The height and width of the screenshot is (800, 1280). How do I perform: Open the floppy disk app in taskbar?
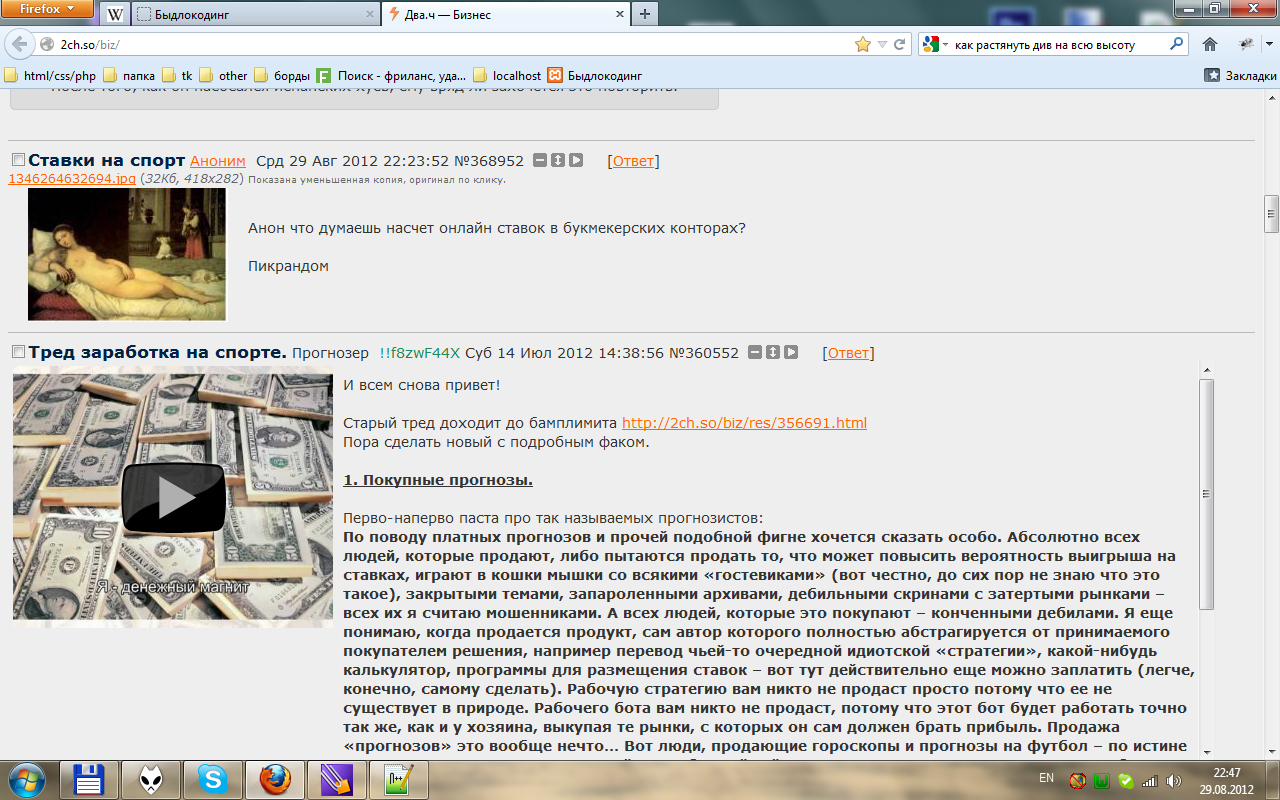click(89, 779)
